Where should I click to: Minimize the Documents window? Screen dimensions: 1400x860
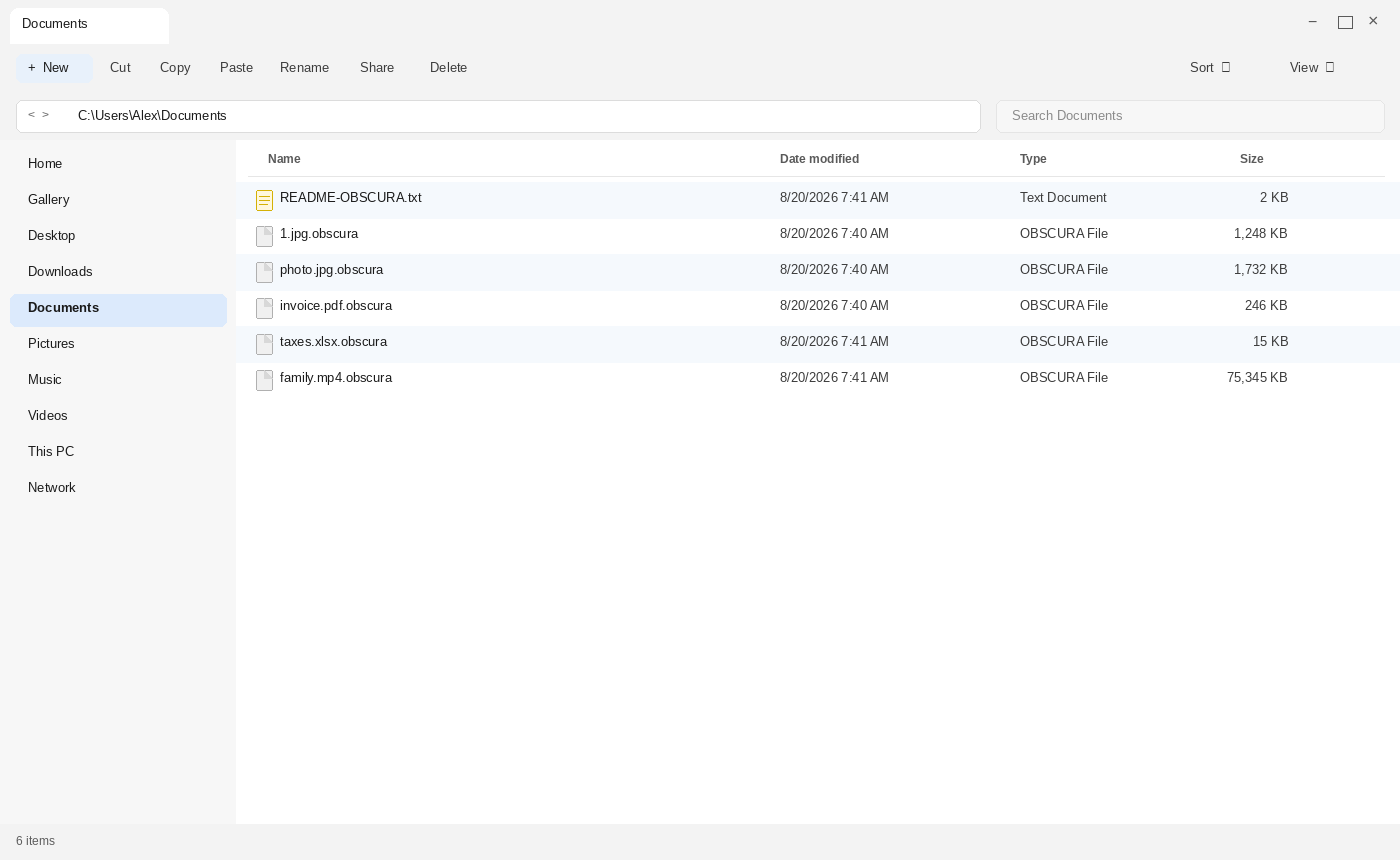[x=1312, y=22]
